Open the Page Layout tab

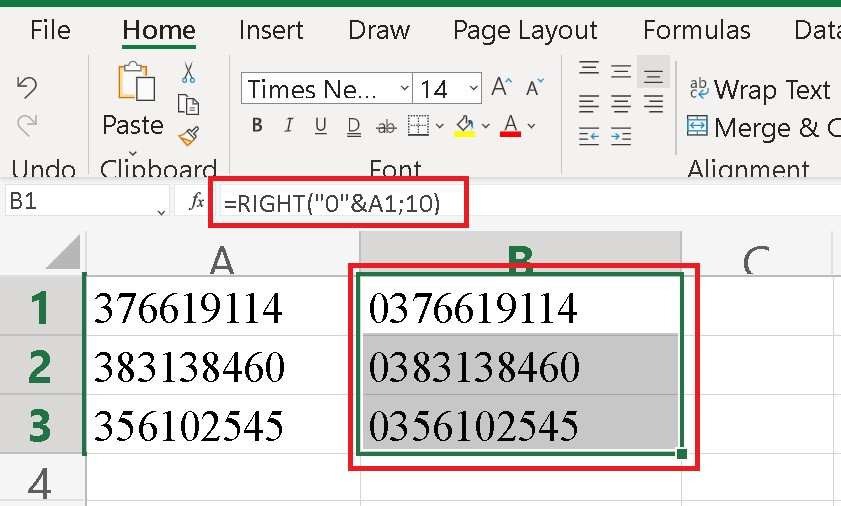[x=525, y=30]
